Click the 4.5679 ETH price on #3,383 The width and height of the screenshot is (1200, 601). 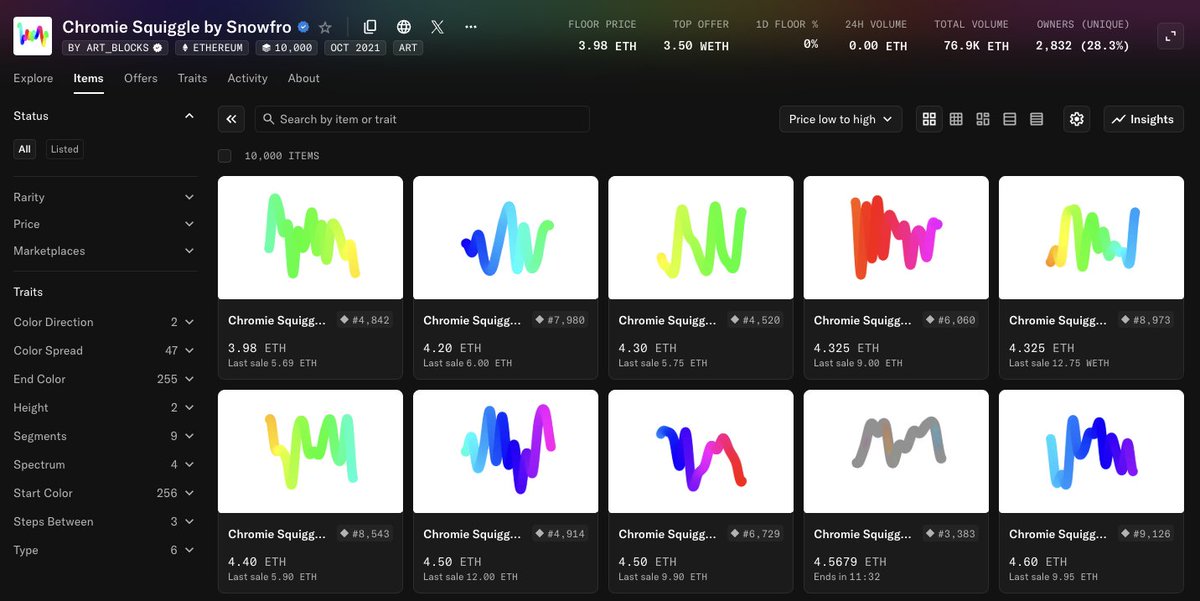click(x=850, y=562)
